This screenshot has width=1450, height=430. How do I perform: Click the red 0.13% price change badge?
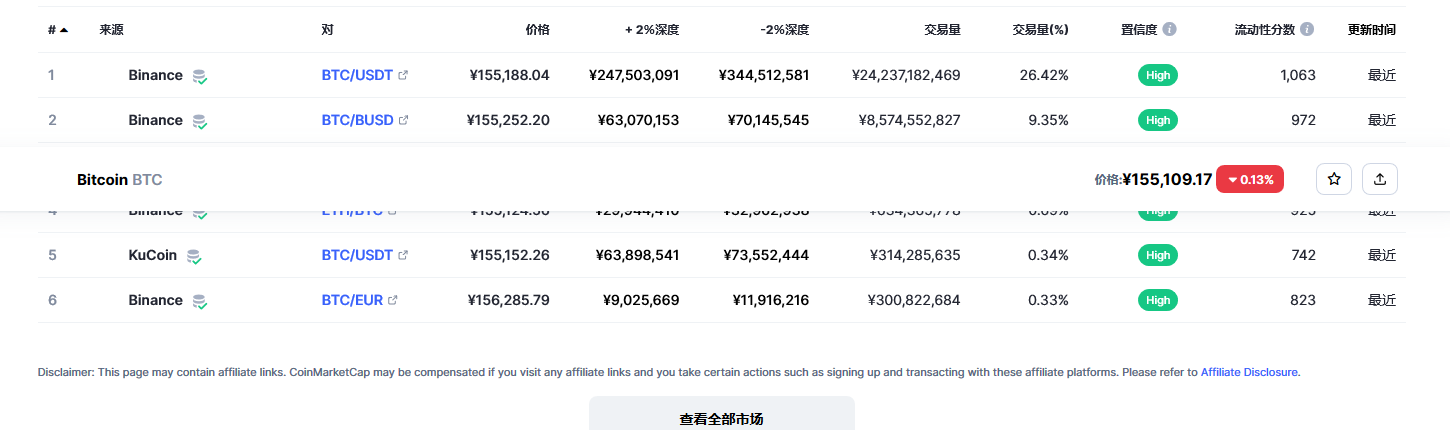[1250, 180]
